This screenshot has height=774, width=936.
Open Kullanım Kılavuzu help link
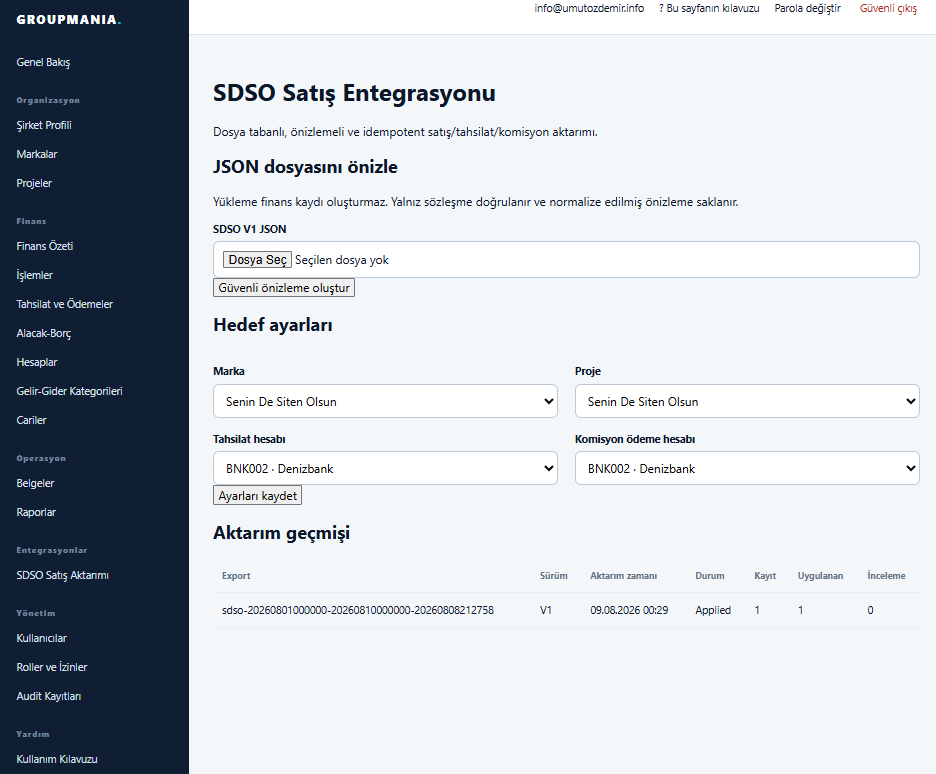coord(57,759)
